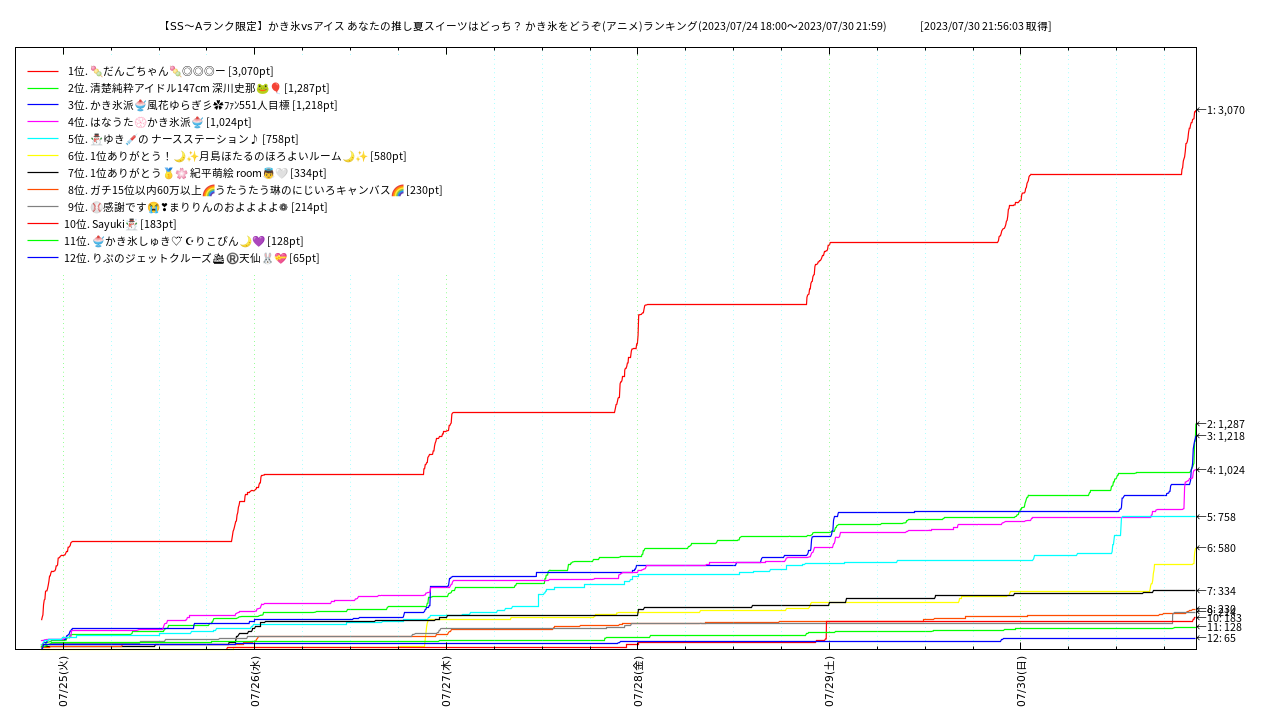This screenshot has height=720, width=1280.
Task: Select legend entry '2位. 清楚純粋アイドル147cm 深川史那'
Action: coord(198,88)
